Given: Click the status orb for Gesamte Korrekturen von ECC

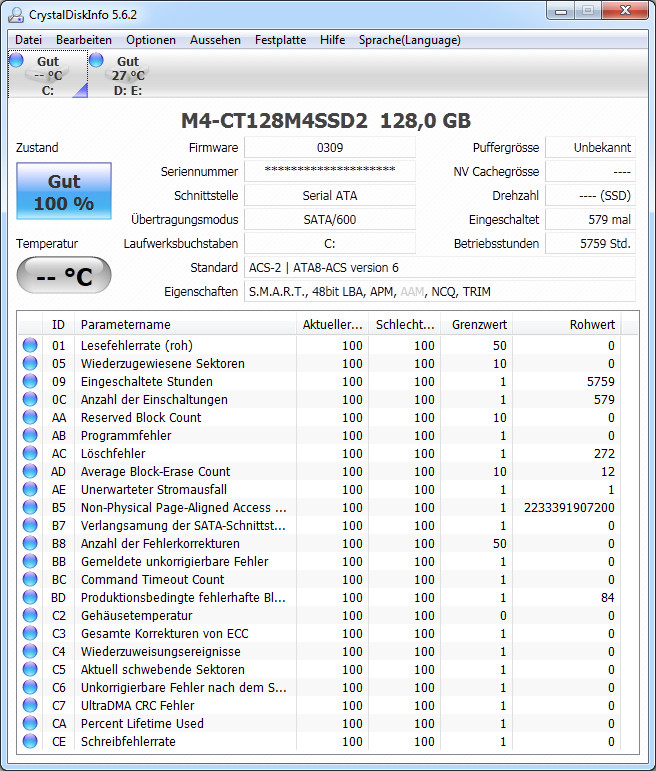Looking at the screenshot, I should tap(30, 633).
